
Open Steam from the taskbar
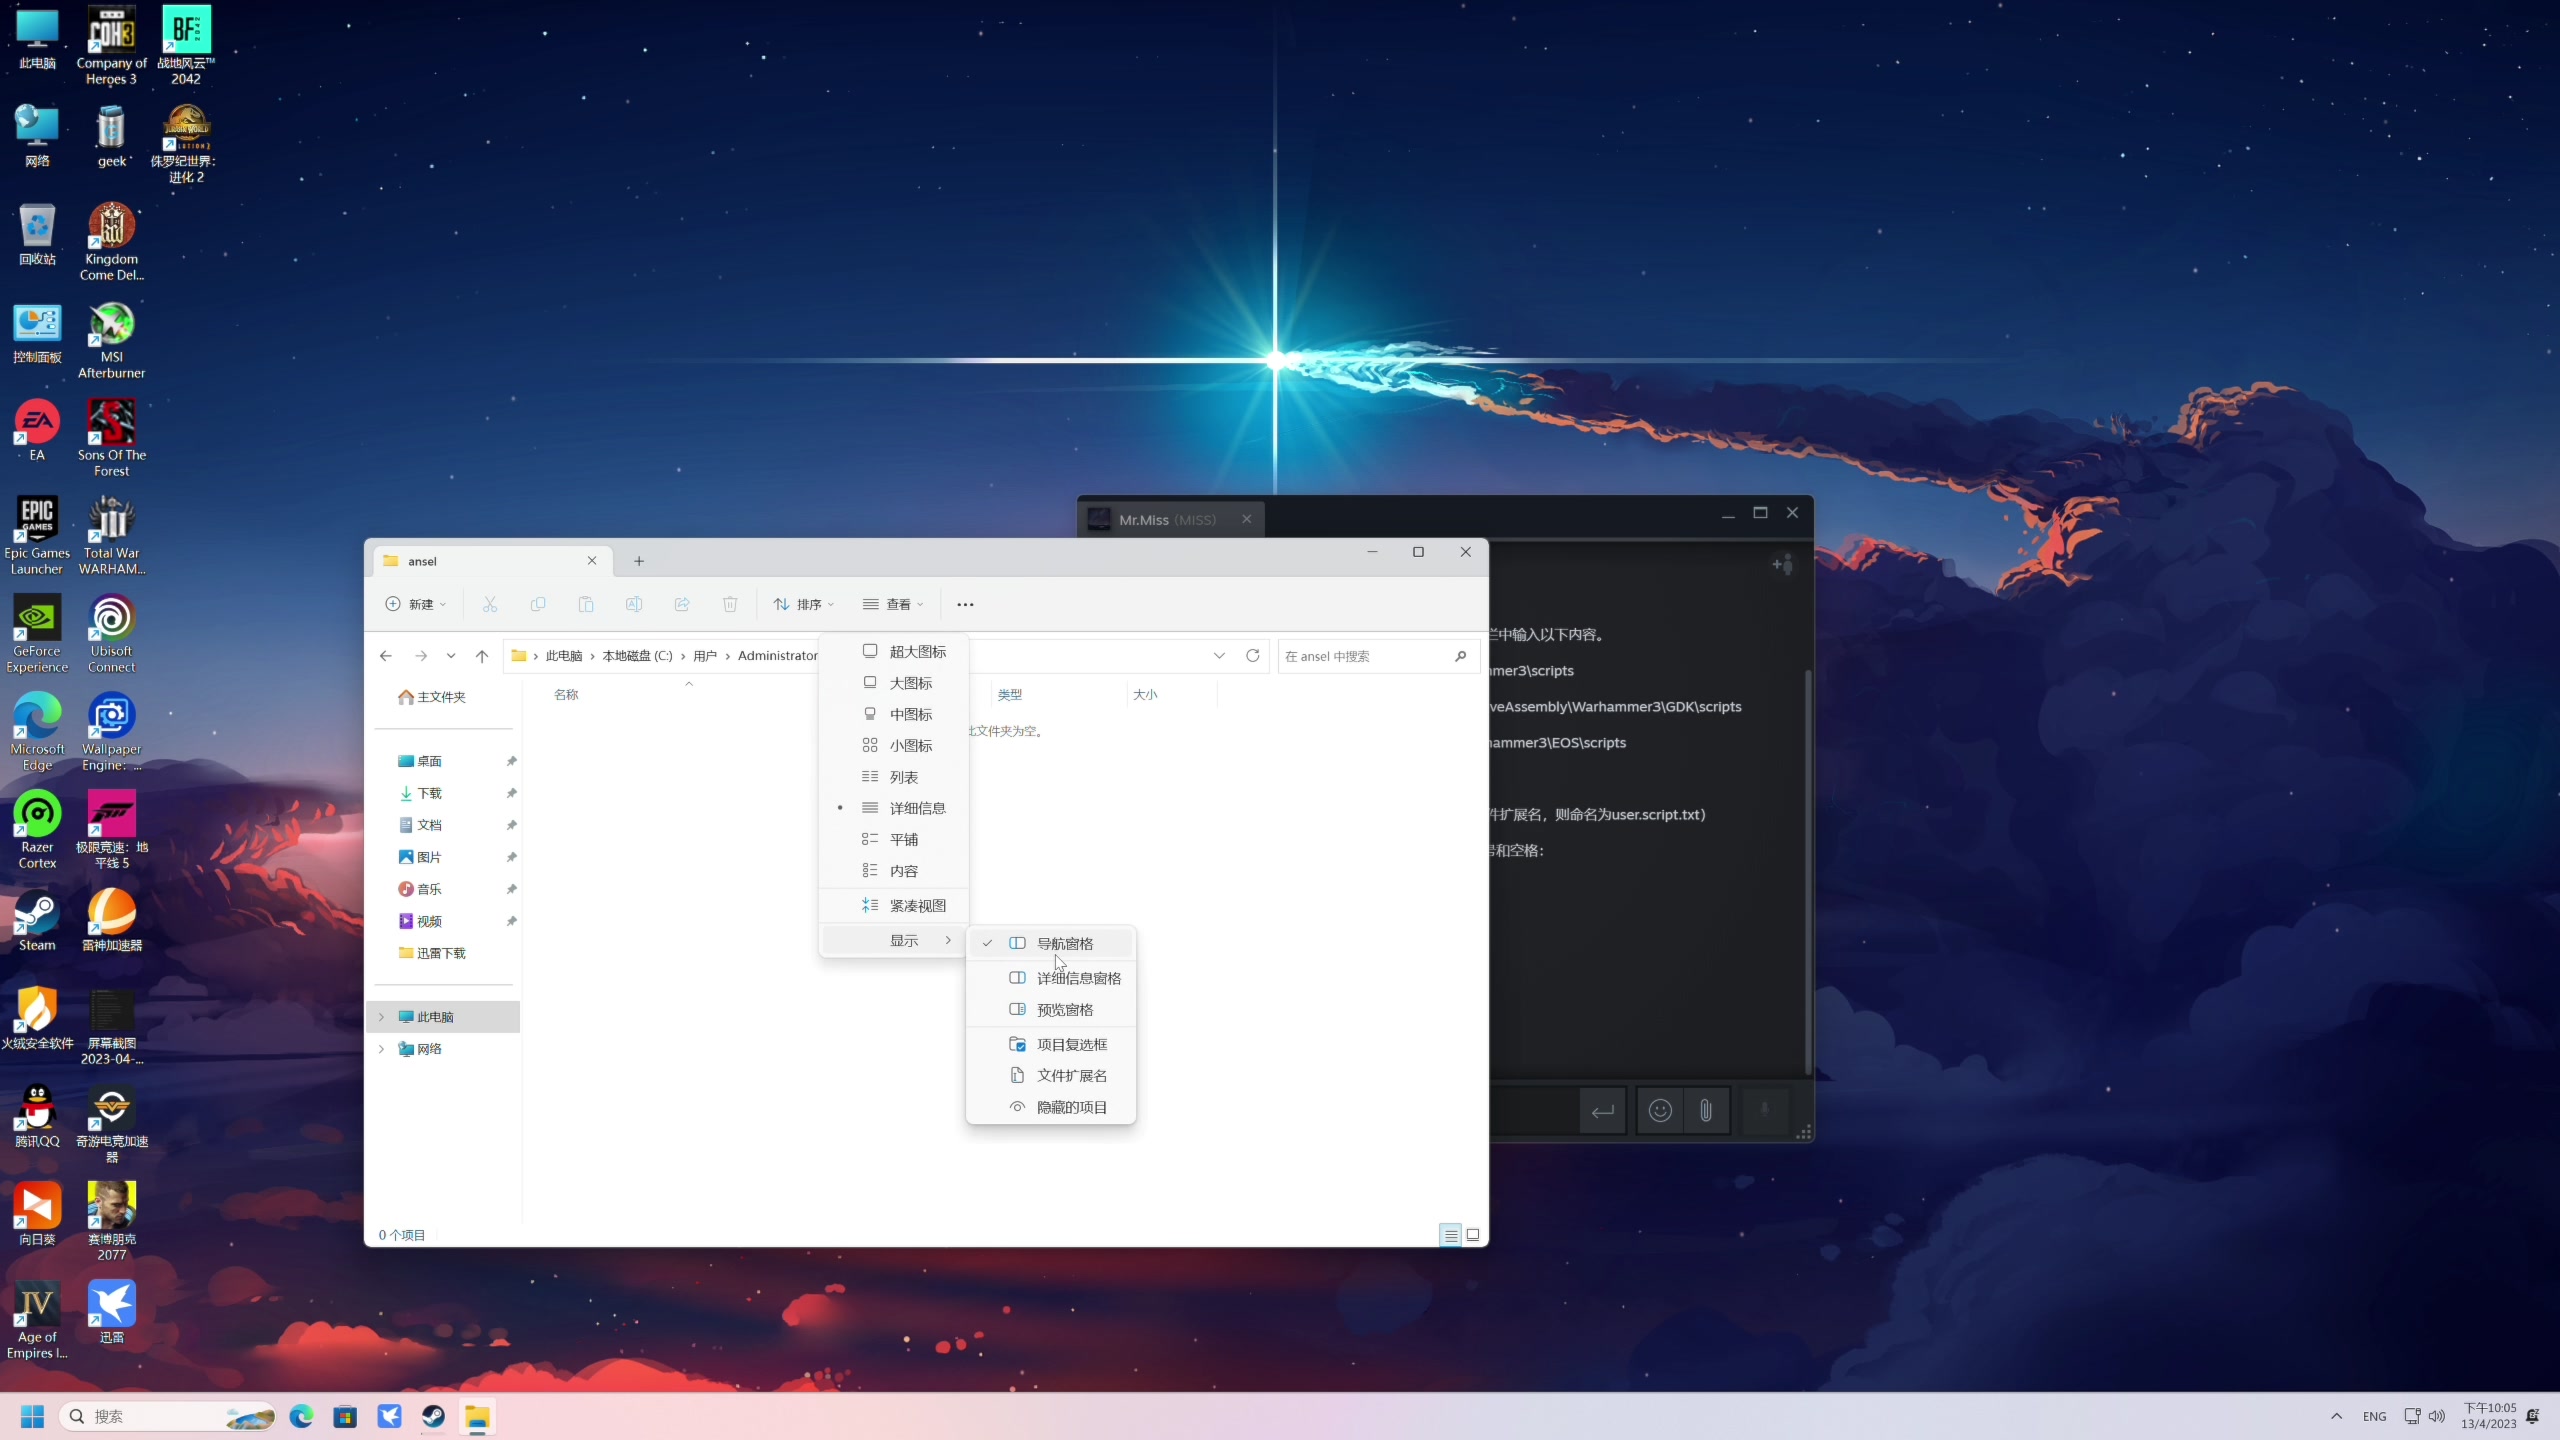(433, 1416)
